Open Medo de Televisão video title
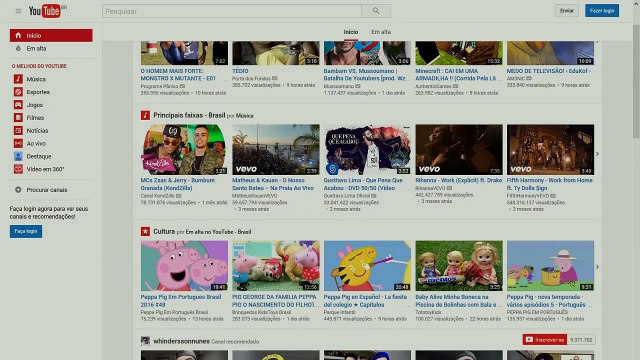The image size is (640, 360). [549, 71]
